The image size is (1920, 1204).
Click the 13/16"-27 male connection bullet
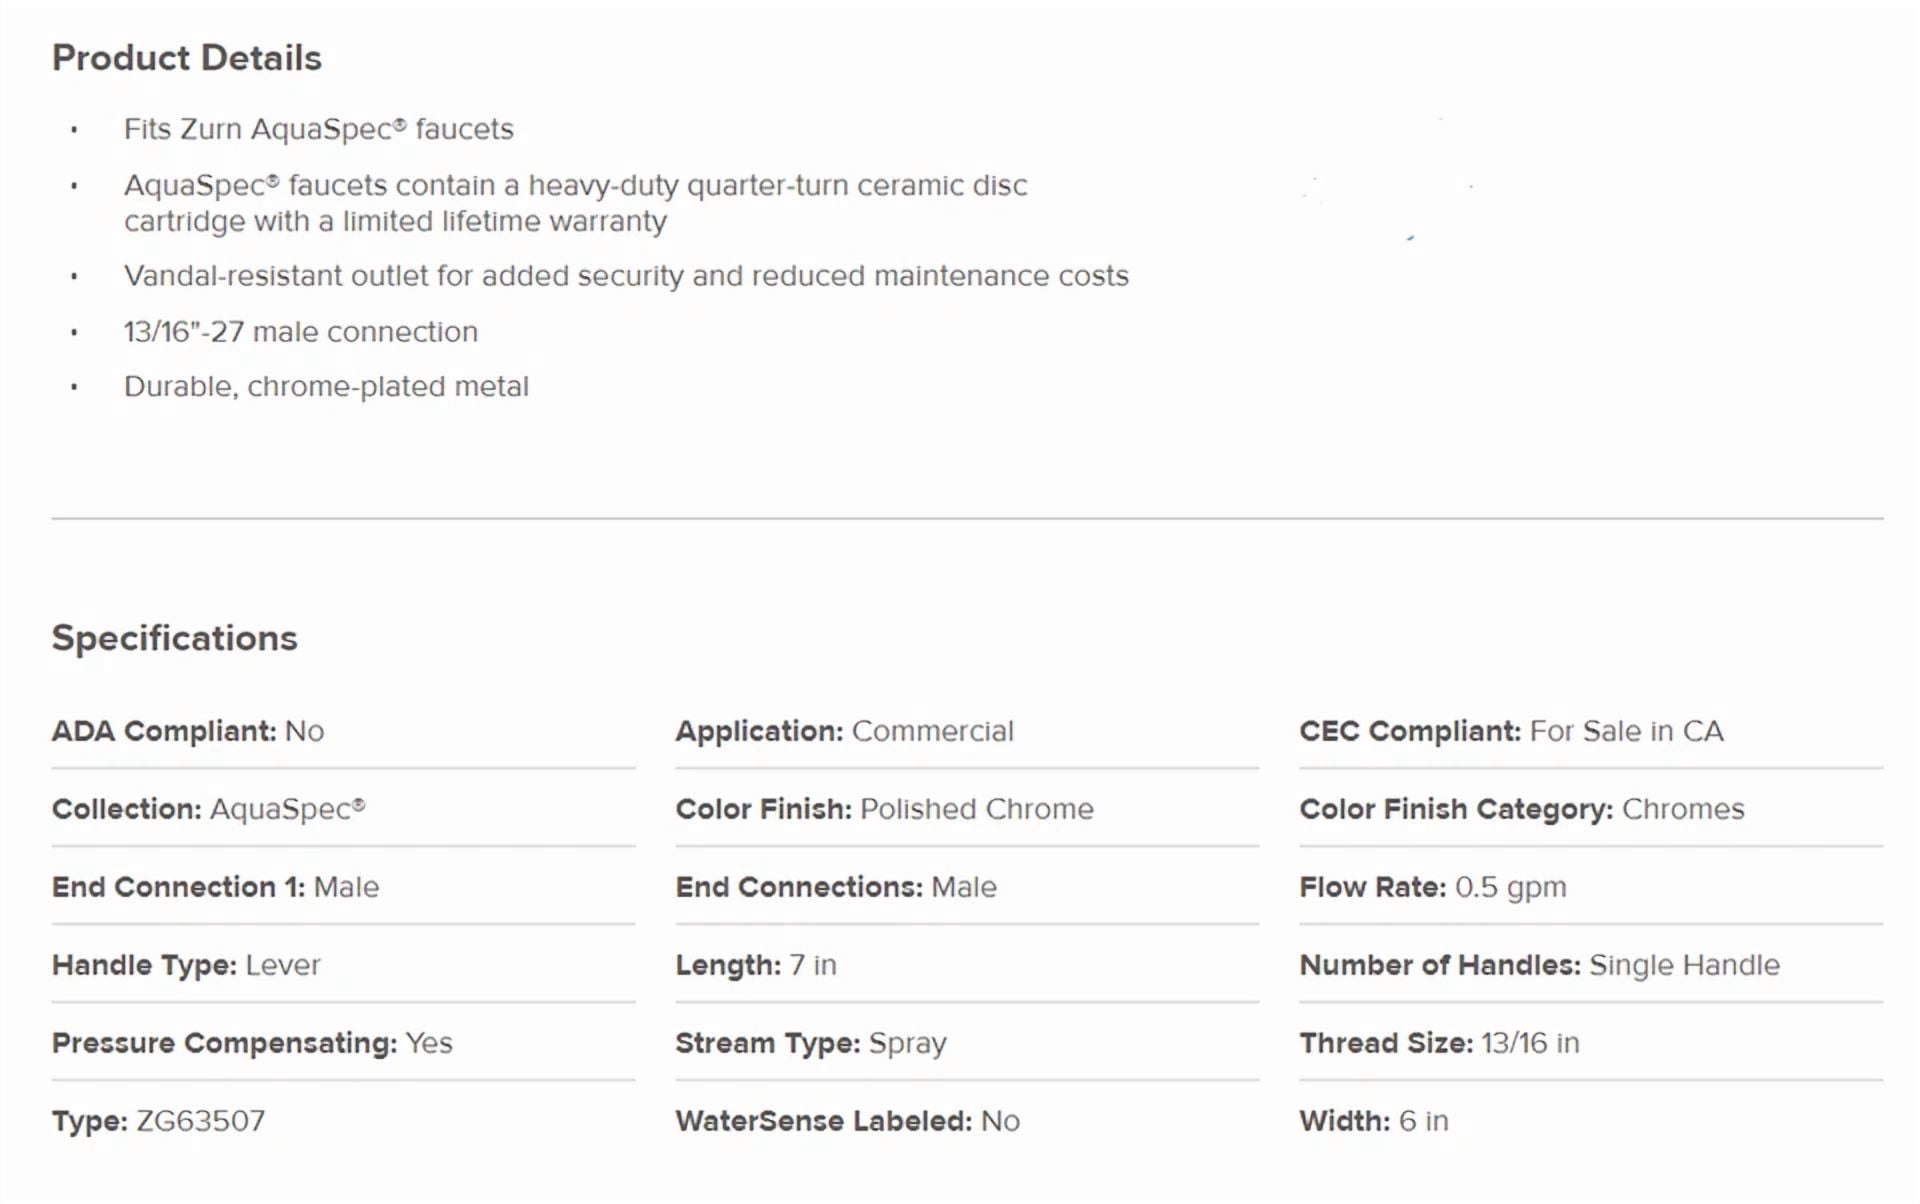click(x=301, y=332)
